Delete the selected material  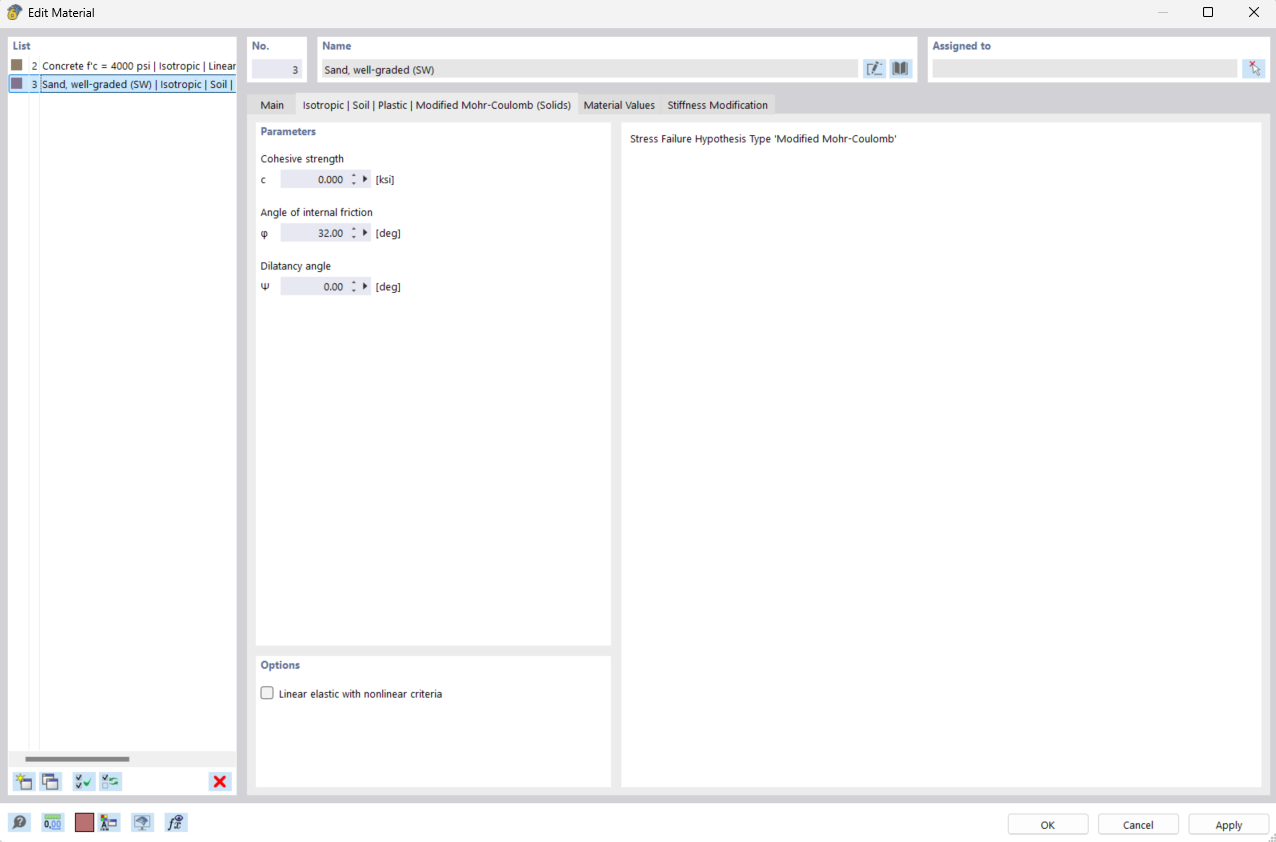coord(219,781)
